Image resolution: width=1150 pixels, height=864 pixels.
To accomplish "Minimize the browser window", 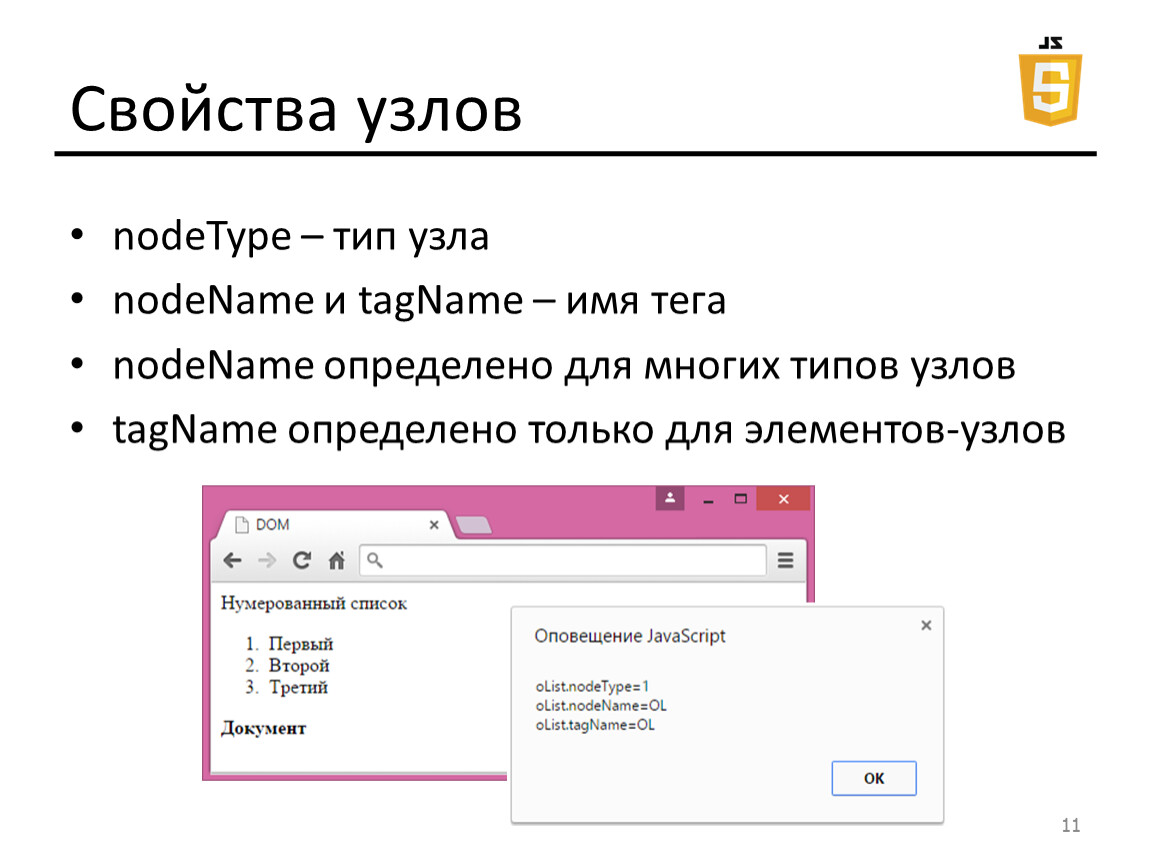I will click(708, 499).
